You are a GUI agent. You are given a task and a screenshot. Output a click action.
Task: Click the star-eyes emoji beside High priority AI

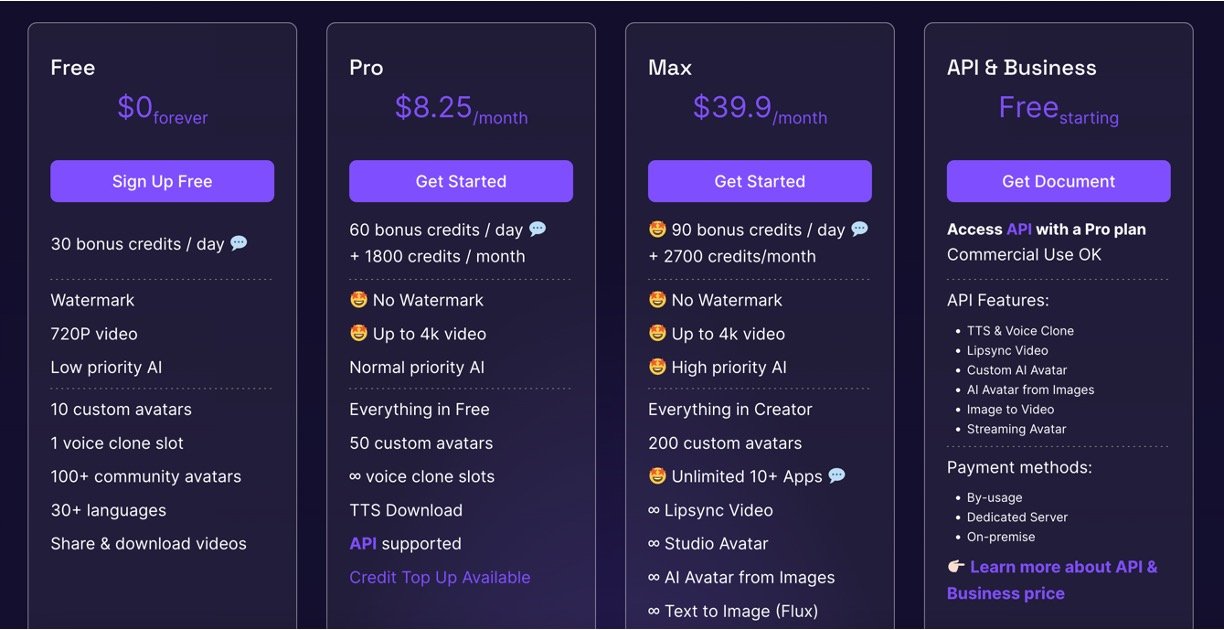click(657, 367)
